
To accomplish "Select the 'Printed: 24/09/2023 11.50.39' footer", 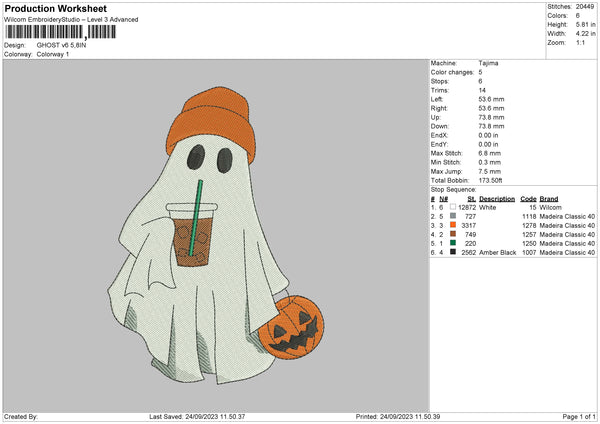I will click(398, 417).
